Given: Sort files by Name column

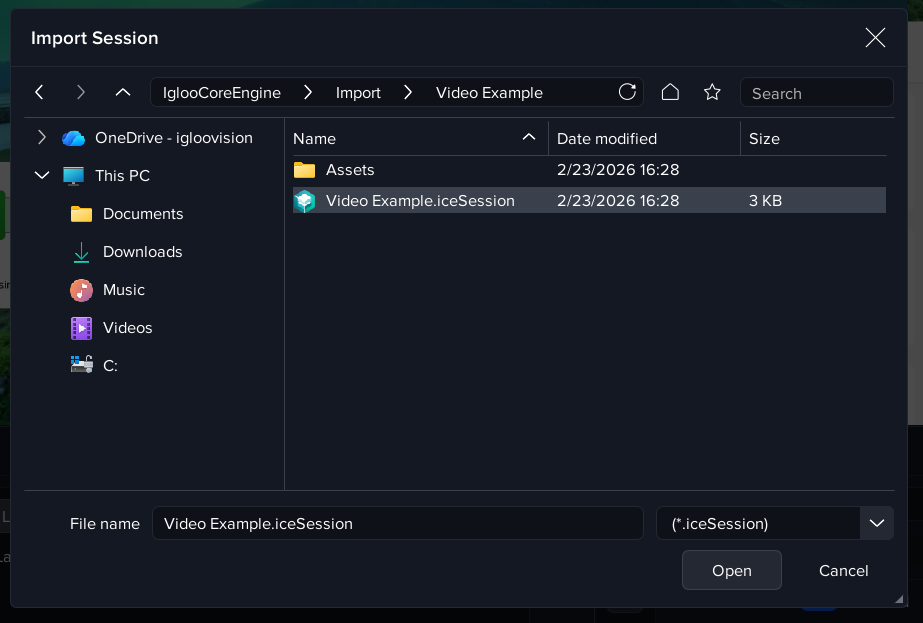Looking at the screenshot, I should point(315,139).
